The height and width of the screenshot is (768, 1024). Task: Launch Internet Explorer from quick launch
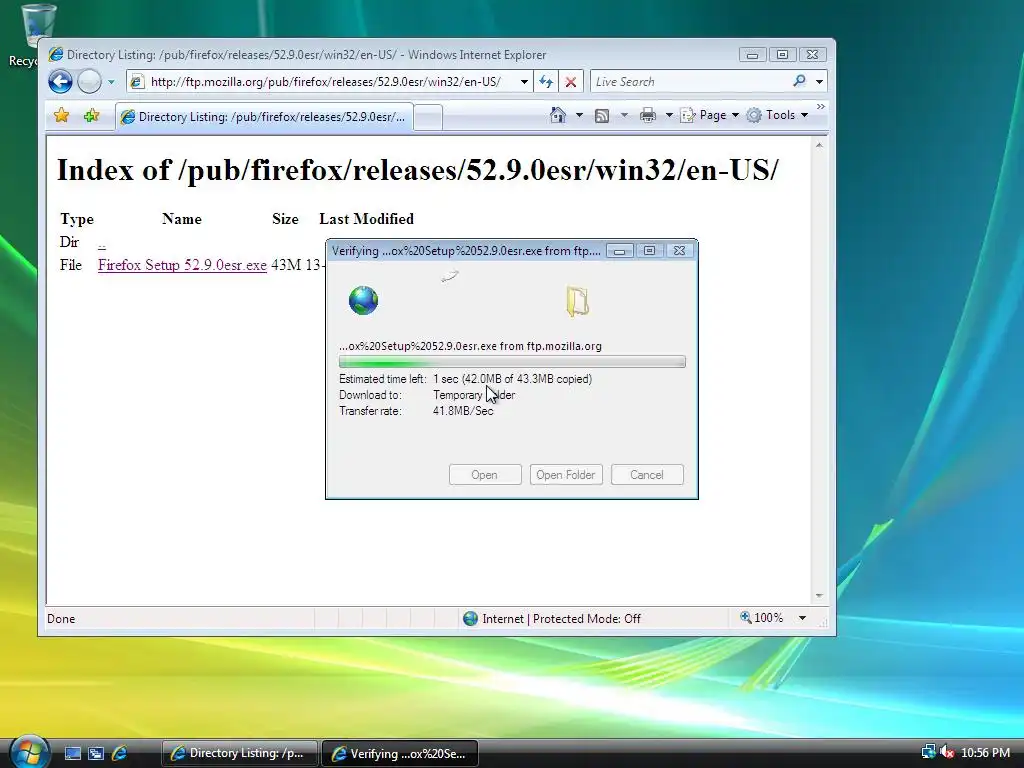point(120,754)
